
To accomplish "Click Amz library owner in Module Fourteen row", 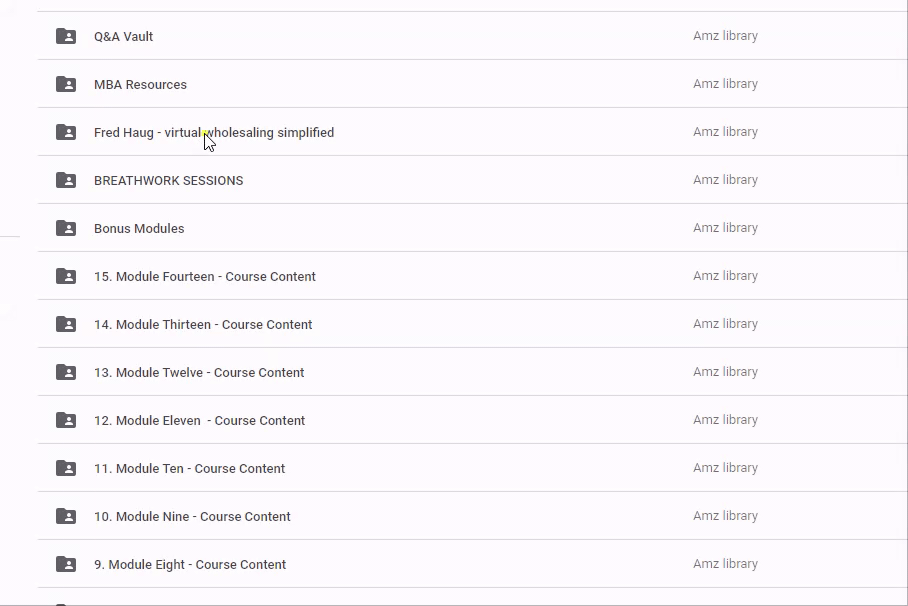I will 725,276.
